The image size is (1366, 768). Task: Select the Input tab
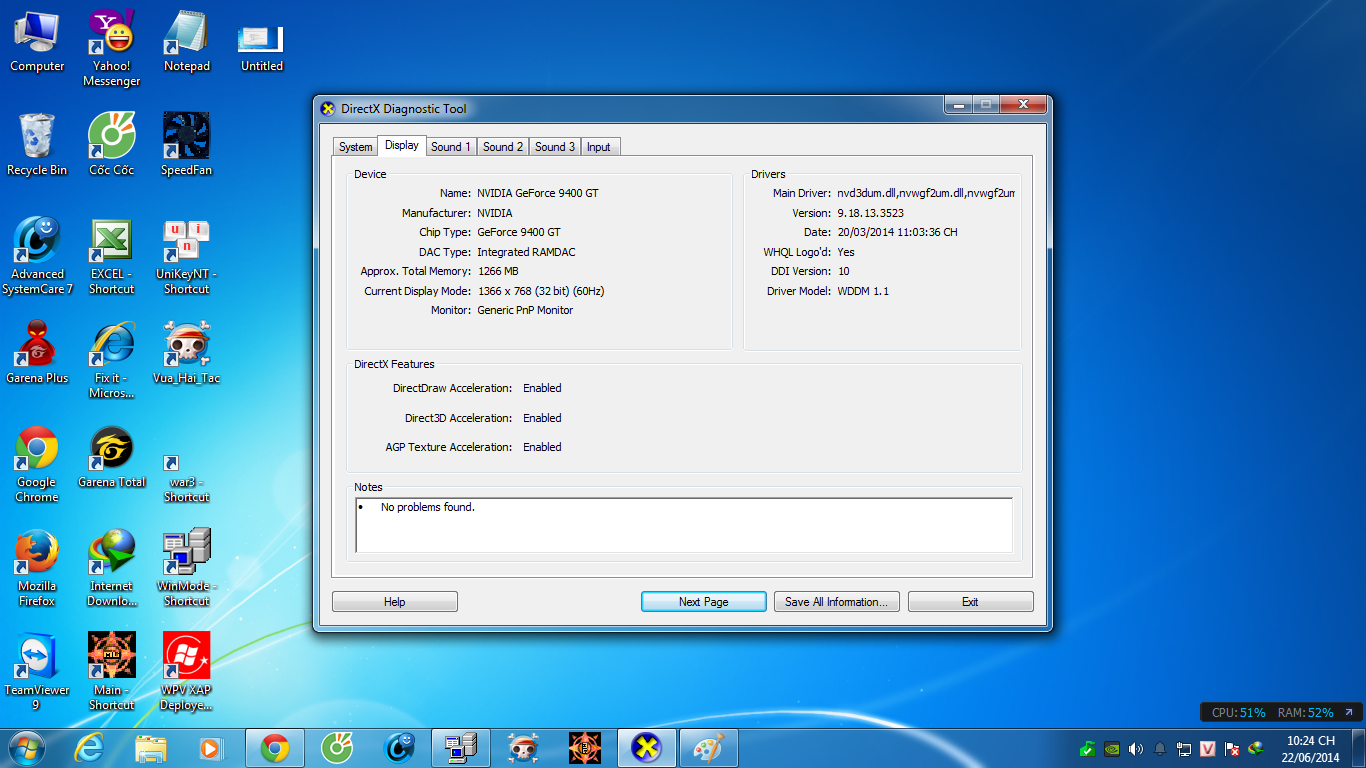coord(599,147)
